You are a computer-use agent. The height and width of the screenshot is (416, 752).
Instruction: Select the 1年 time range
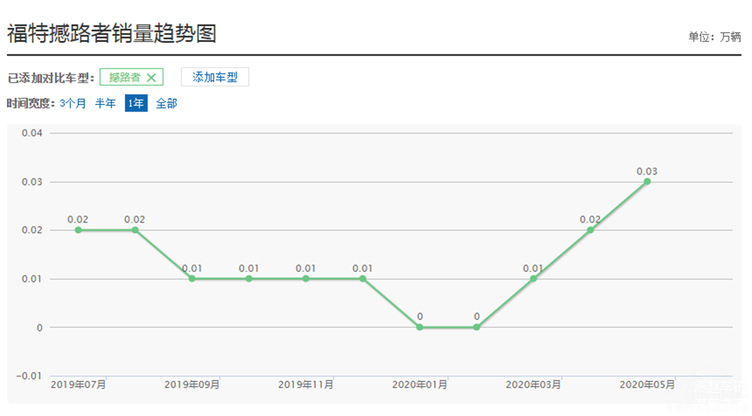pos(136,103)
